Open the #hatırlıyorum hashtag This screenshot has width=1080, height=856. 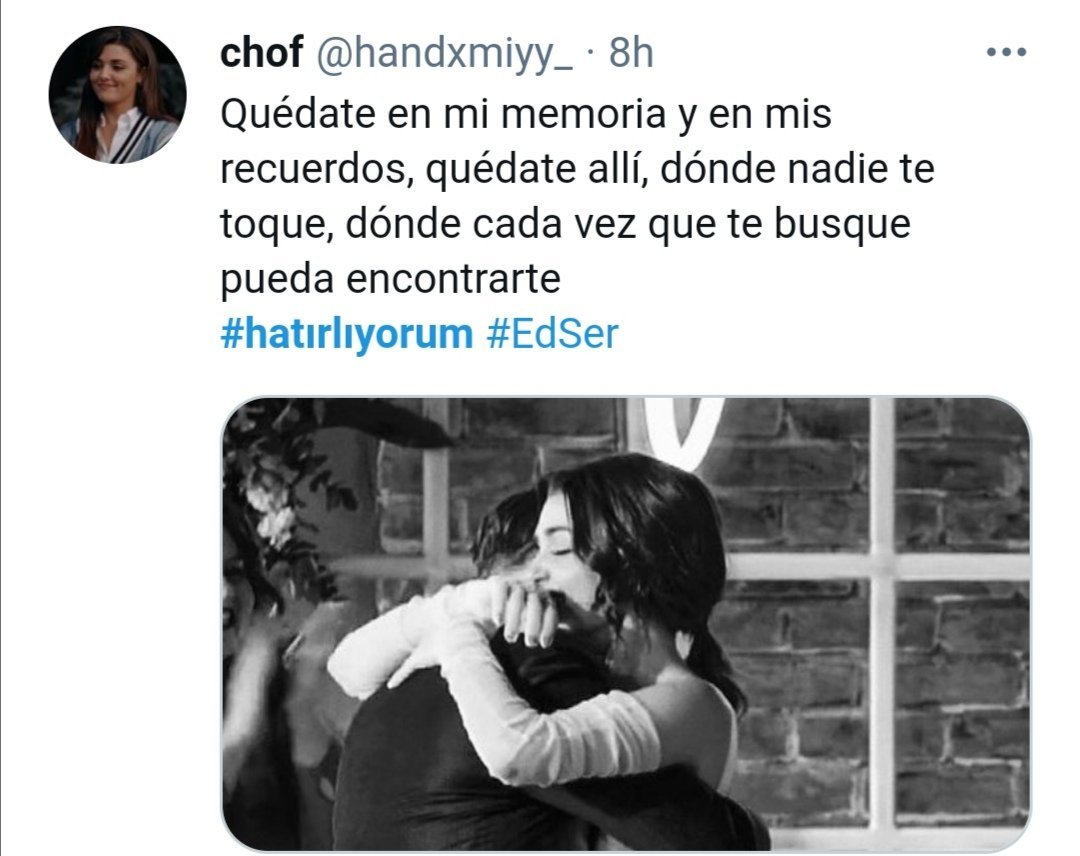point(346,334)
